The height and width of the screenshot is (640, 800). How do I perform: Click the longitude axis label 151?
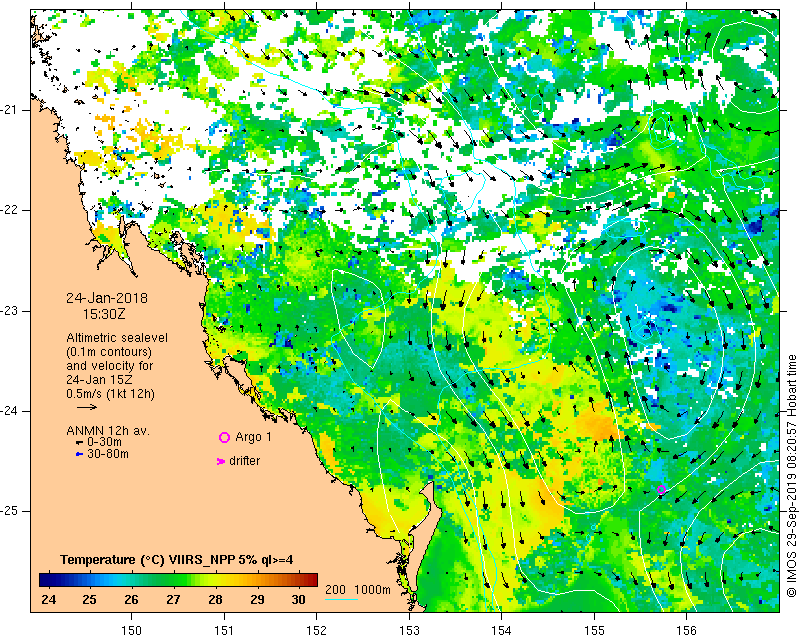[224, 631]
